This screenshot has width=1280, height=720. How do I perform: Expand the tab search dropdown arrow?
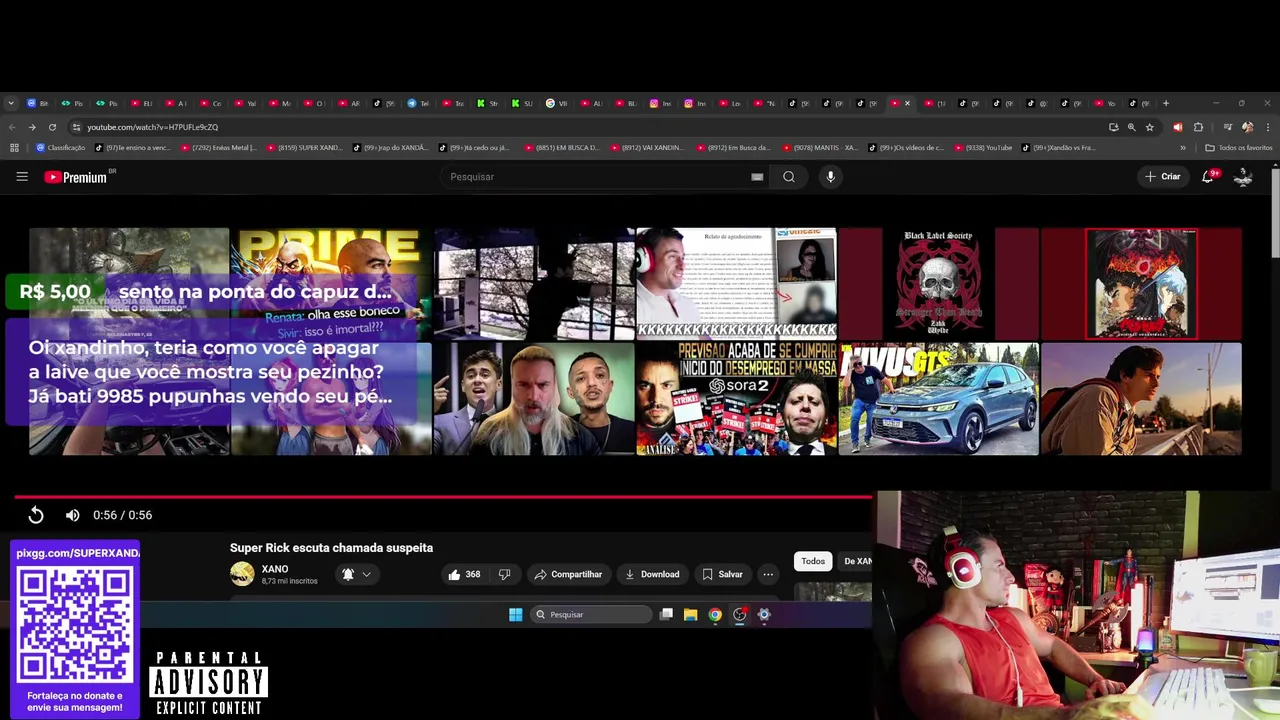pyautogui.click(x=10, y=103)
